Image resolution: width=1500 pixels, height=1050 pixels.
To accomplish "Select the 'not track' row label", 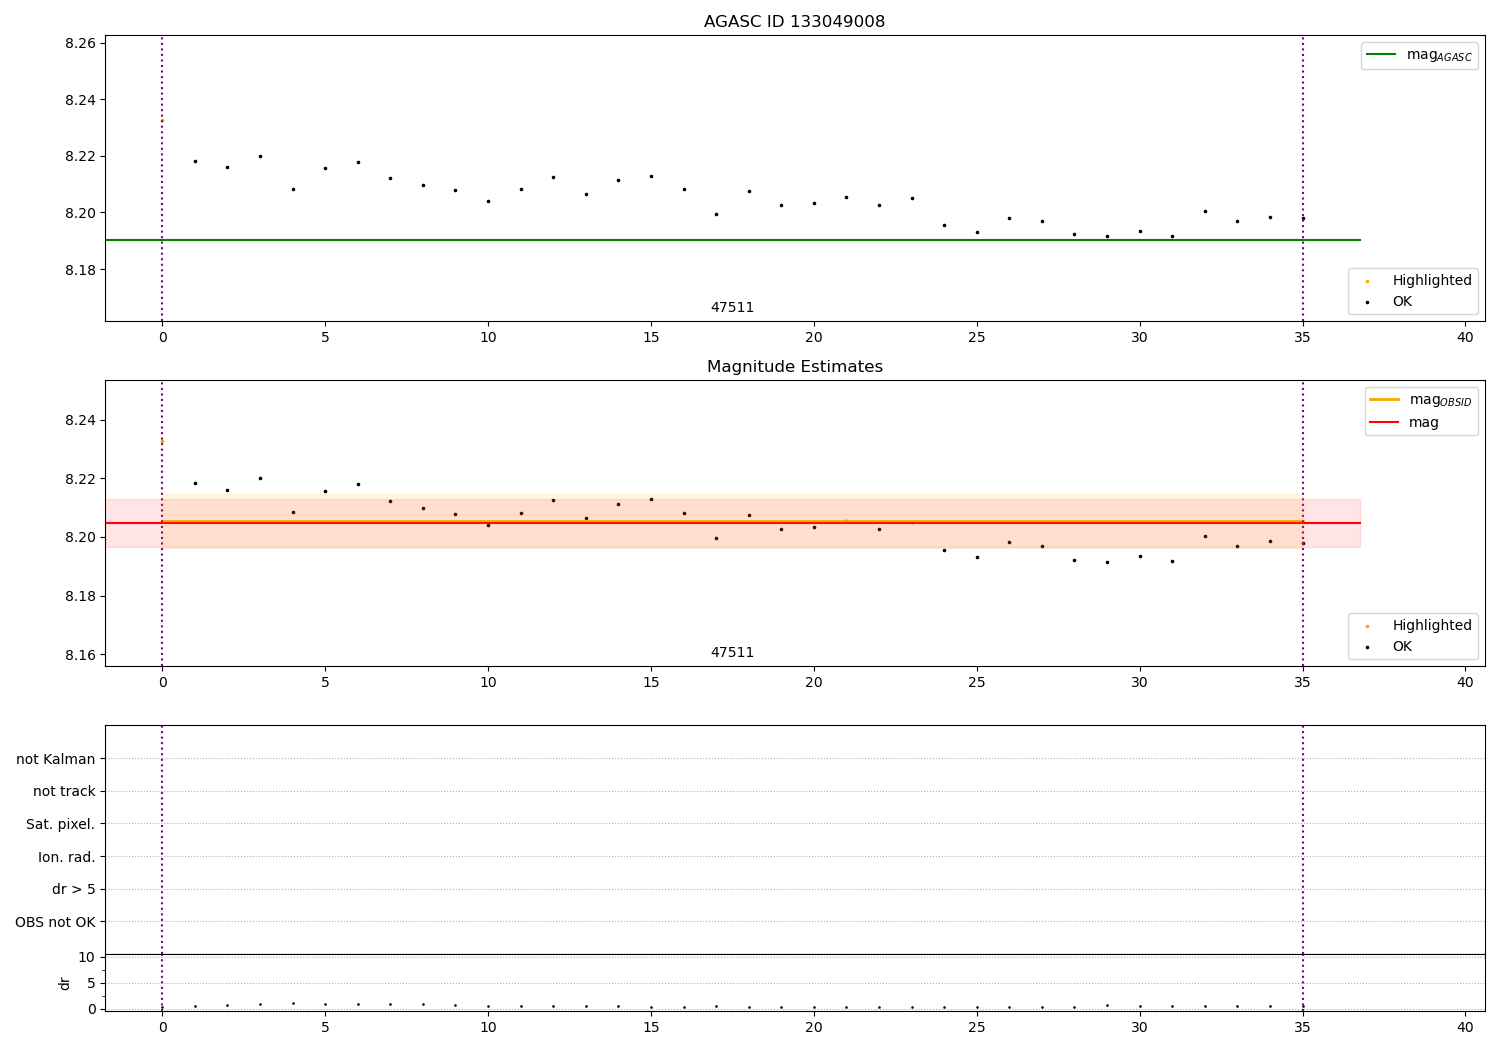I will 64,791.
